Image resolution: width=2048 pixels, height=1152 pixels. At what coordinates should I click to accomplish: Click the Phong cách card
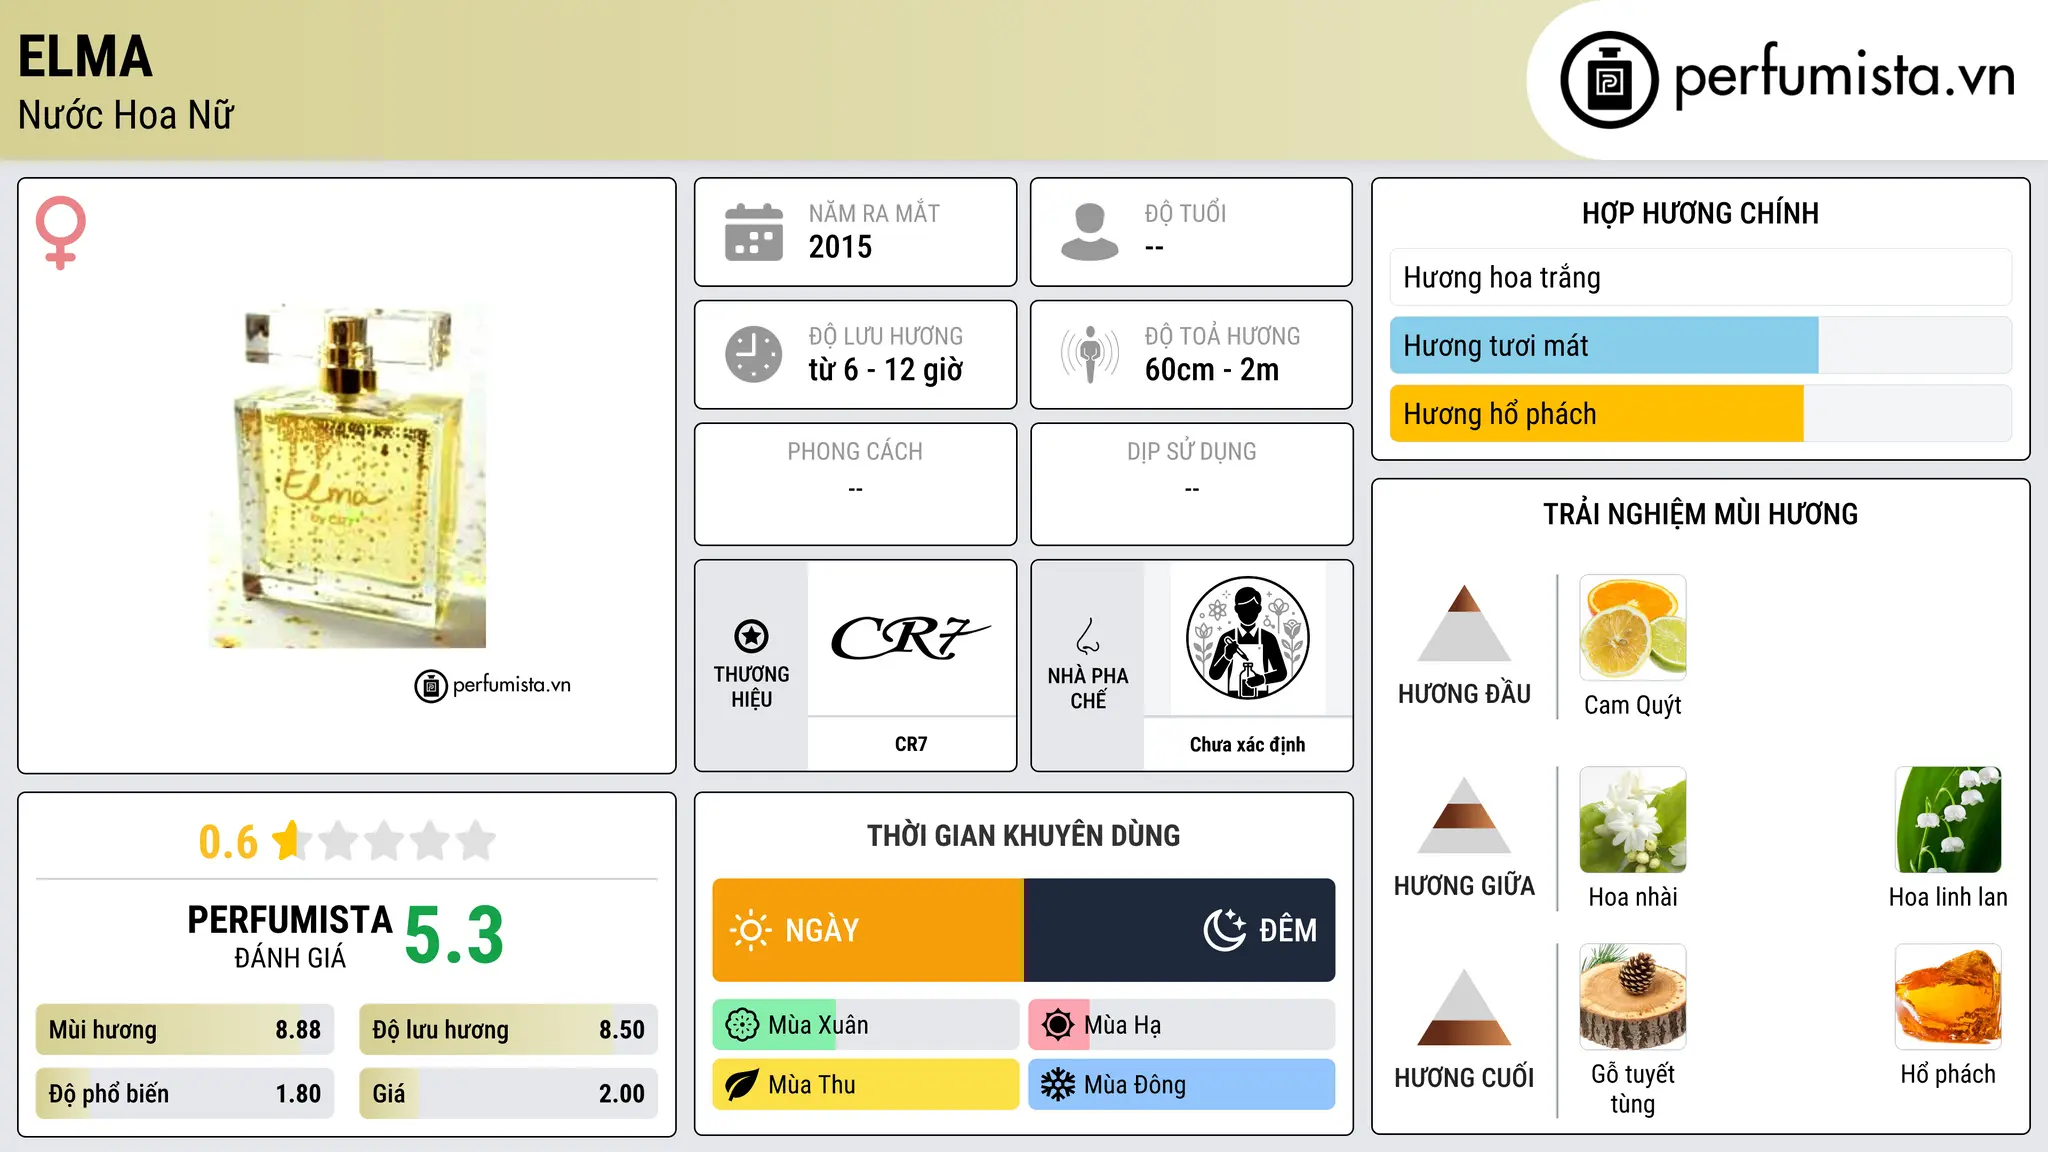855,484
